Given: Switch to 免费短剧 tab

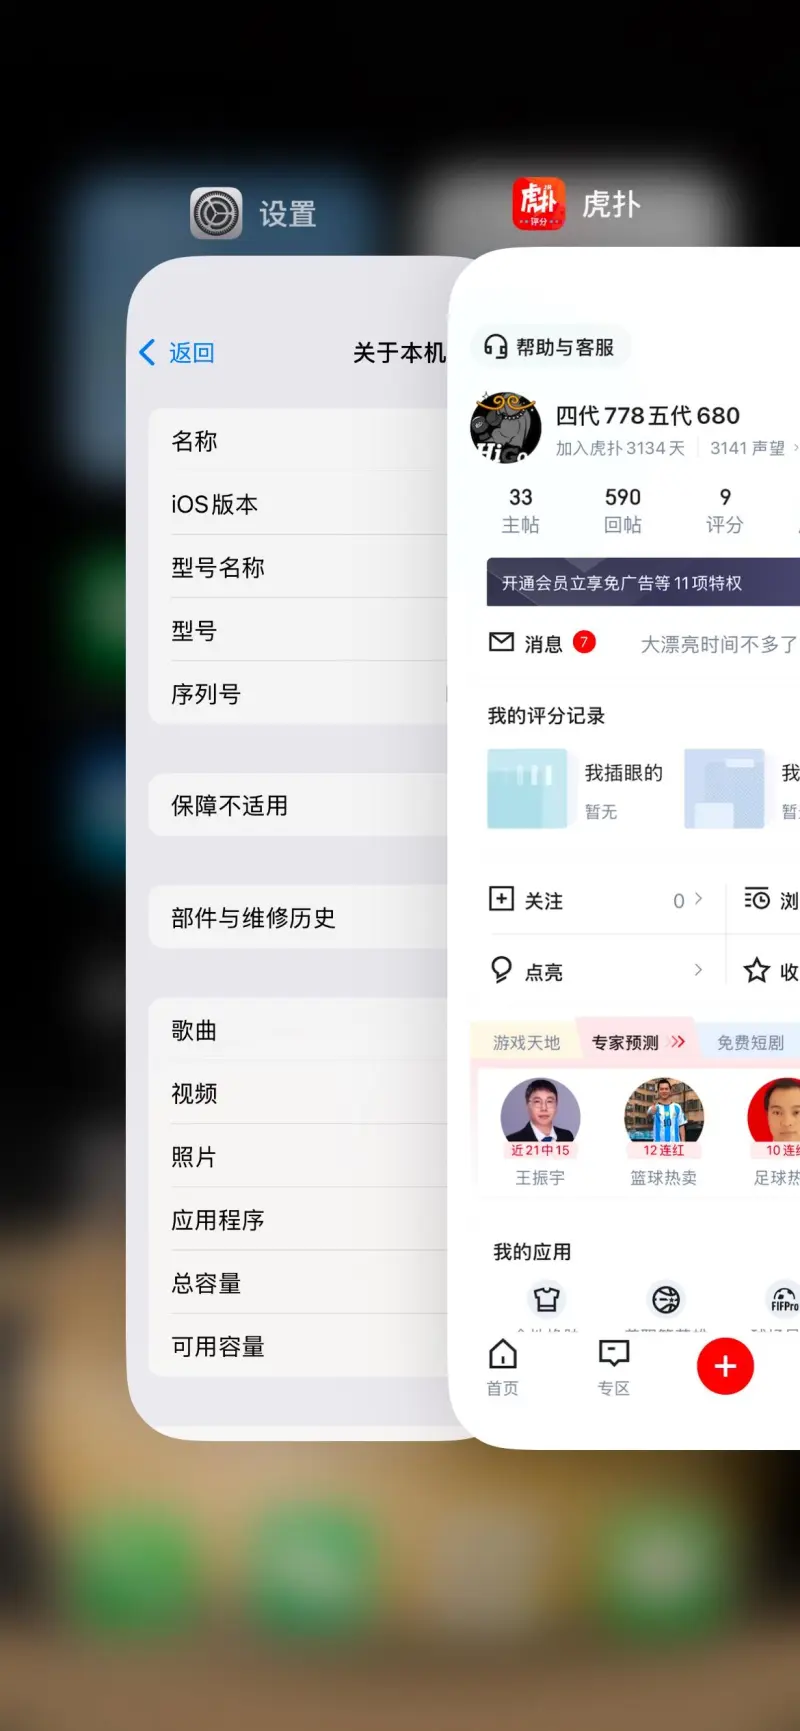Looking at the screenshot, I should pyautogui.click(x=750, y=1043).
